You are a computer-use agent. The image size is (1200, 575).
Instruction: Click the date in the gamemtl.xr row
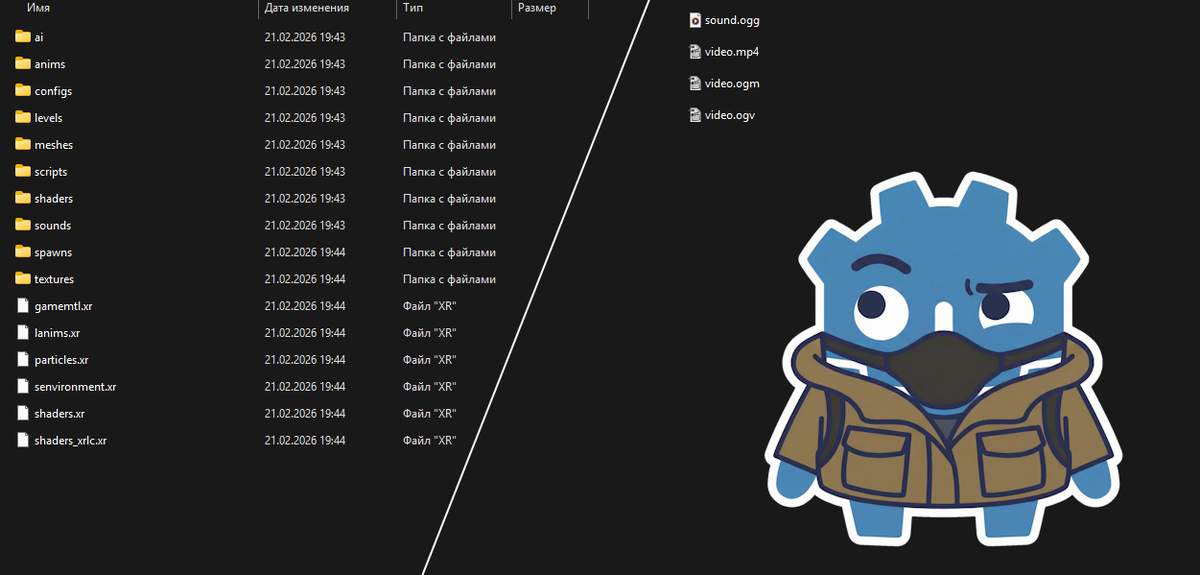tap(305, 306)
